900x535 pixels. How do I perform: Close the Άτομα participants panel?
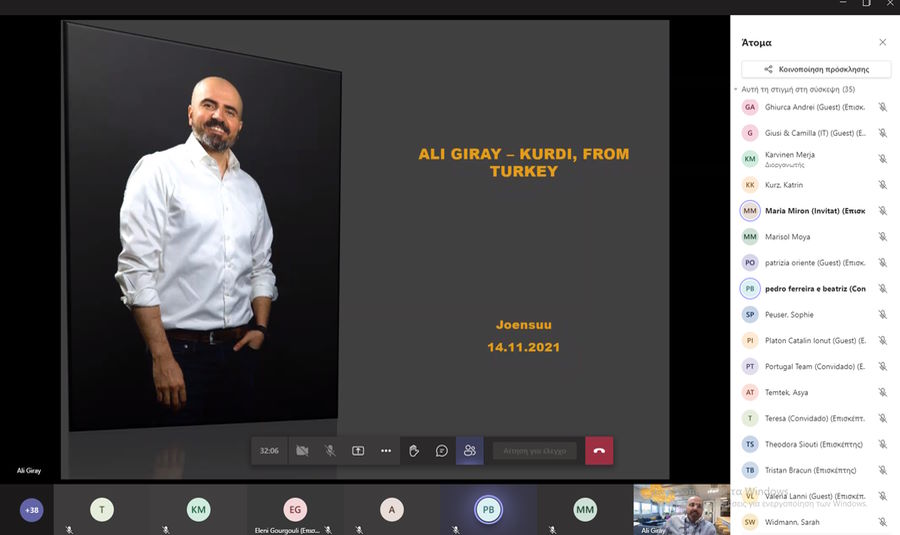pos(882,43)
